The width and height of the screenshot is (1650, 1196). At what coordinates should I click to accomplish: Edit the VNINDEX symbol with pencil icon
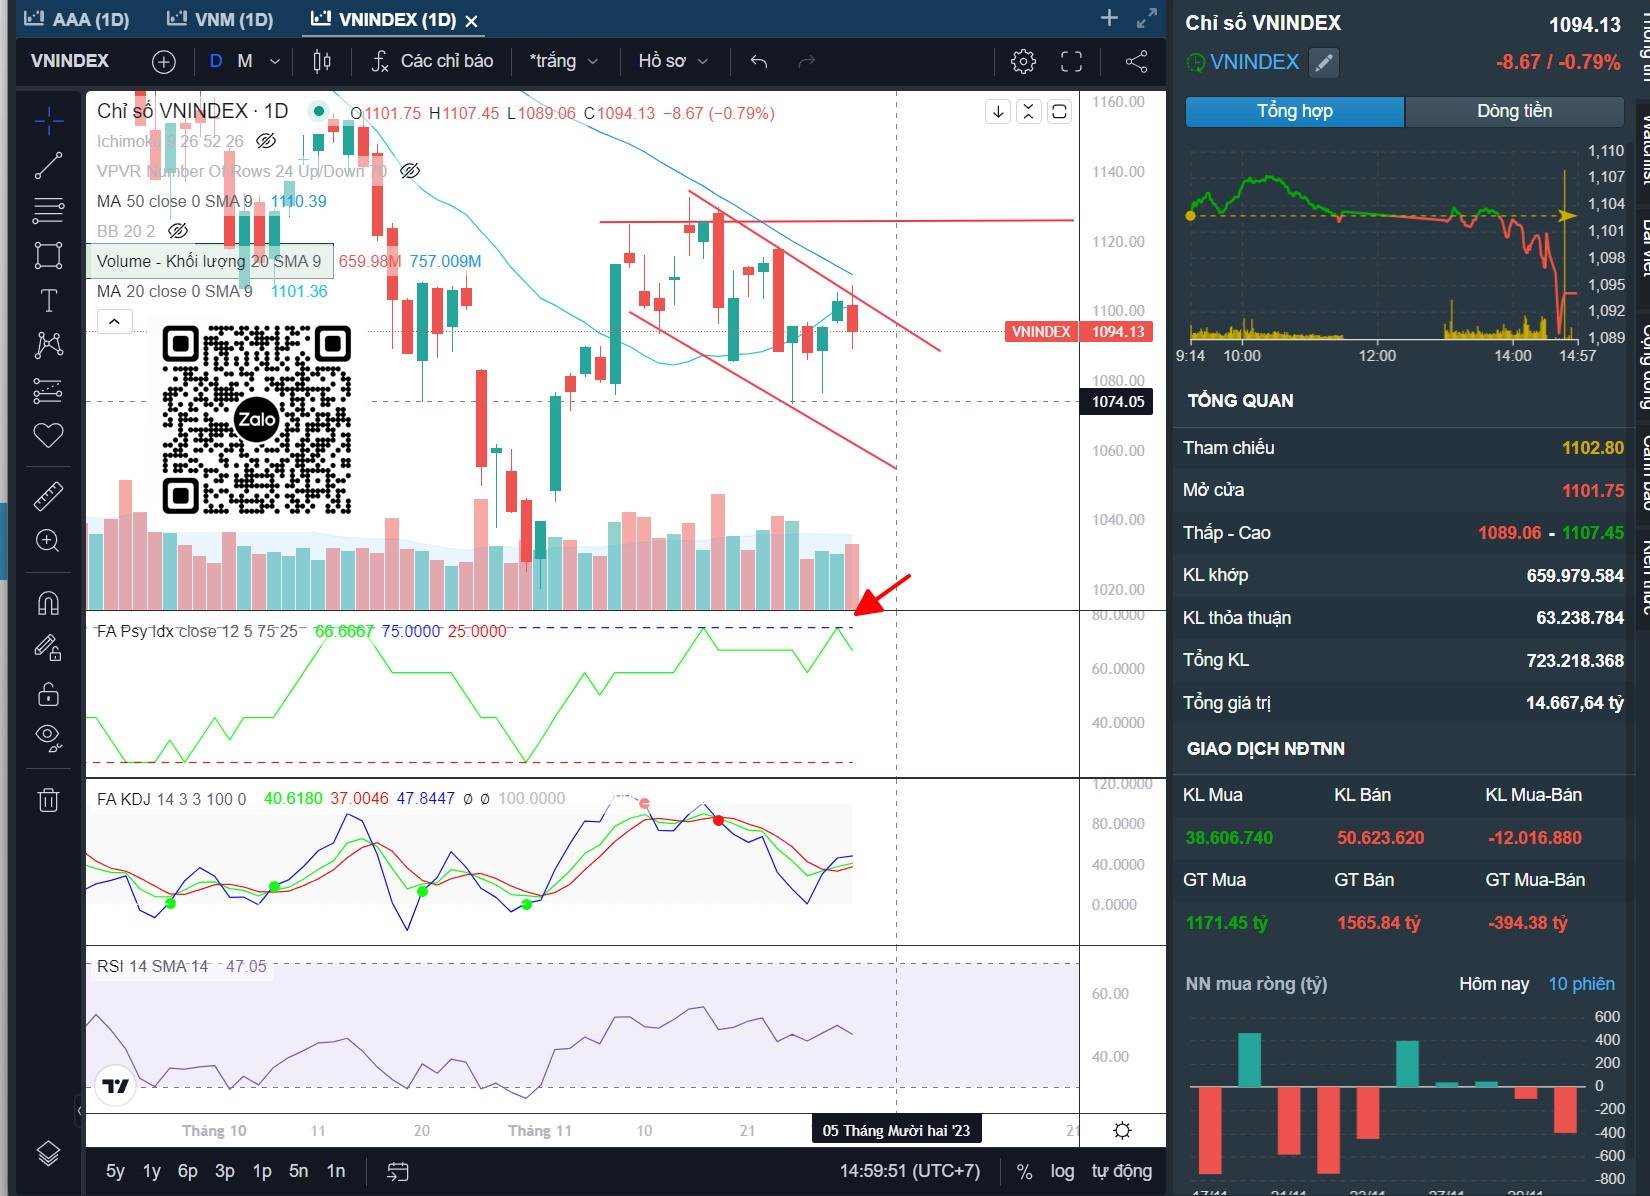pos(1323,63)
